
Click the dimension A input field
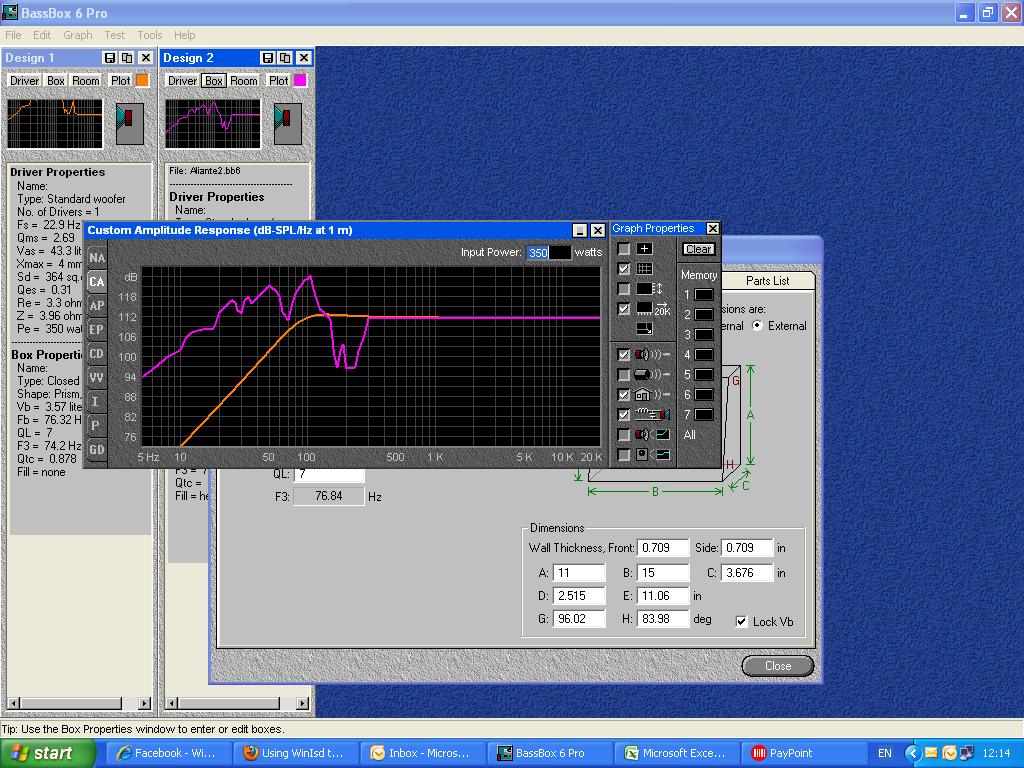click(x=579, y=573)
